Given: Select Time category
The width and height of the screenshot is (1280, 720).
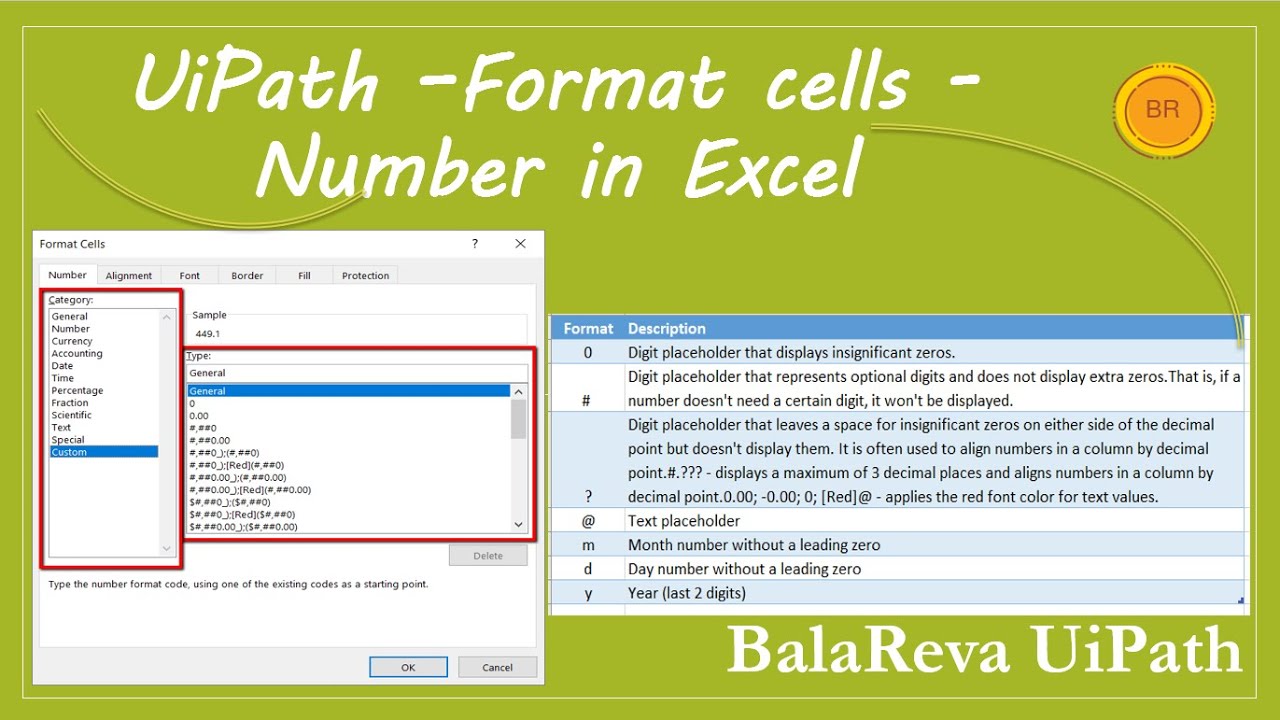Looking at the screenshot, I should pyautogui.click(x=104, y=378).
